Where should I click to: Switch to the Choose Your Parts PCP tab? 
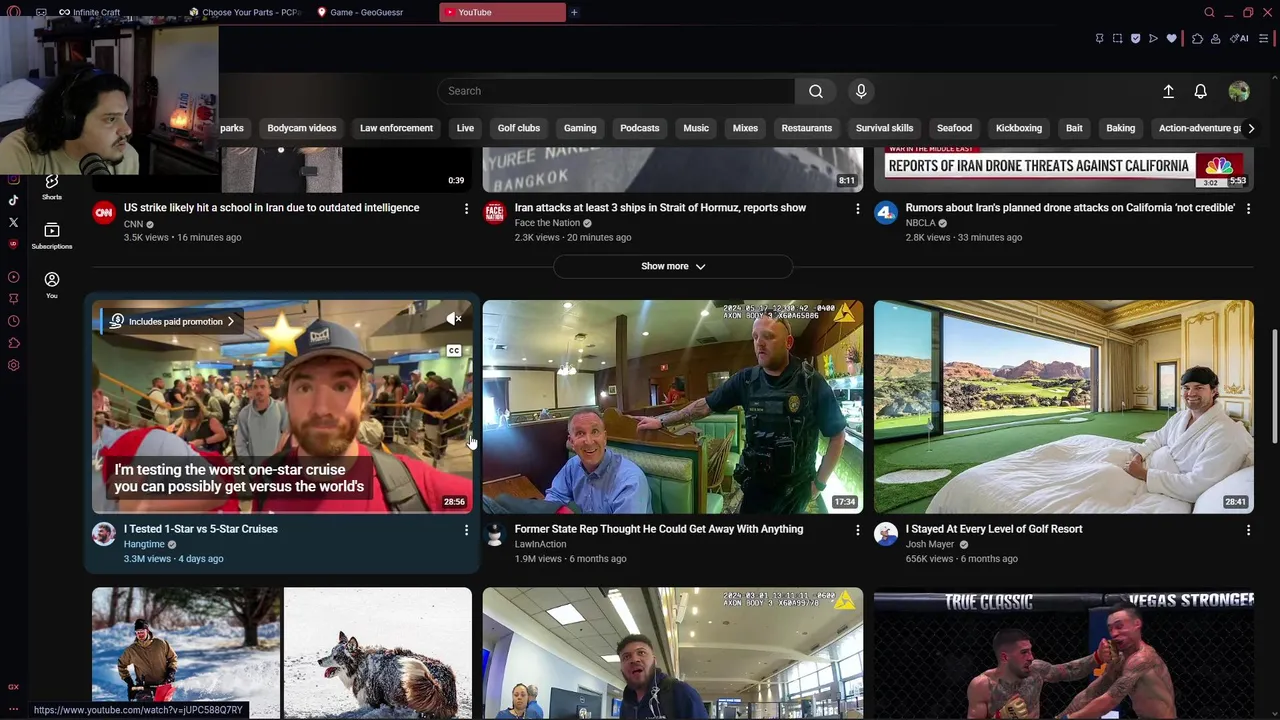point(245,12)
